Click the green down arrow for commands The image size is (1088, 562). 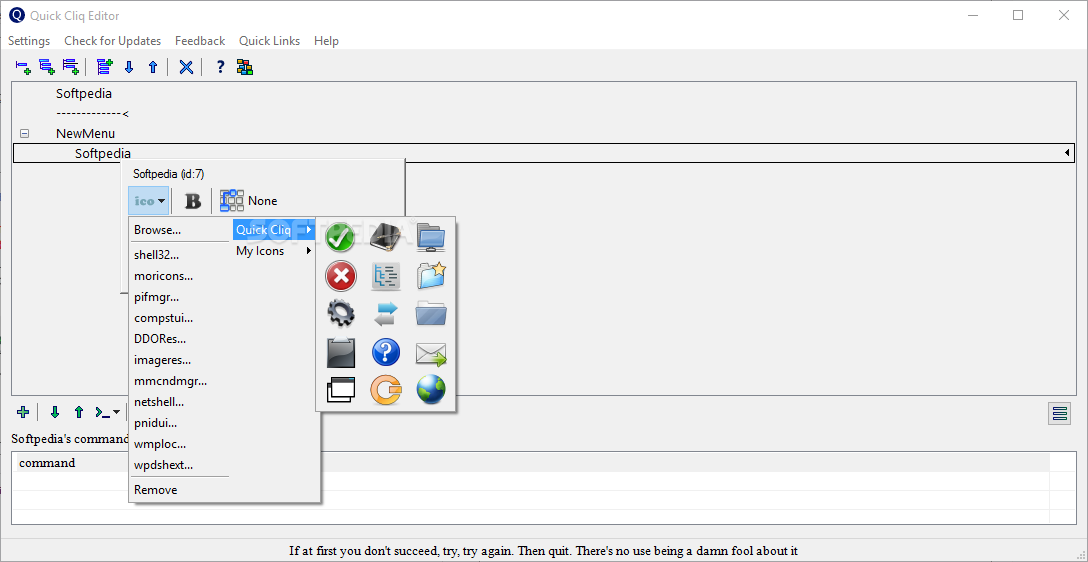click(x=55, y=412)
